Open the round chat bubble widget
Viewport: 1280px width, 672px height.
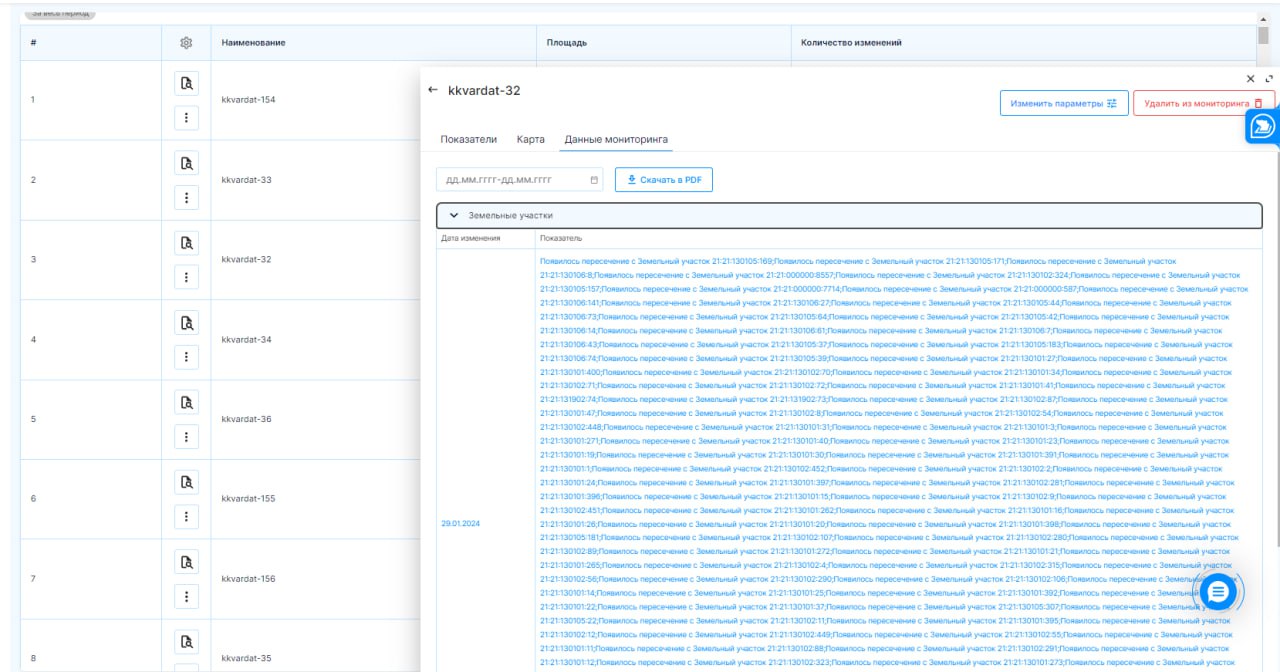click(x=1217, y=592)
